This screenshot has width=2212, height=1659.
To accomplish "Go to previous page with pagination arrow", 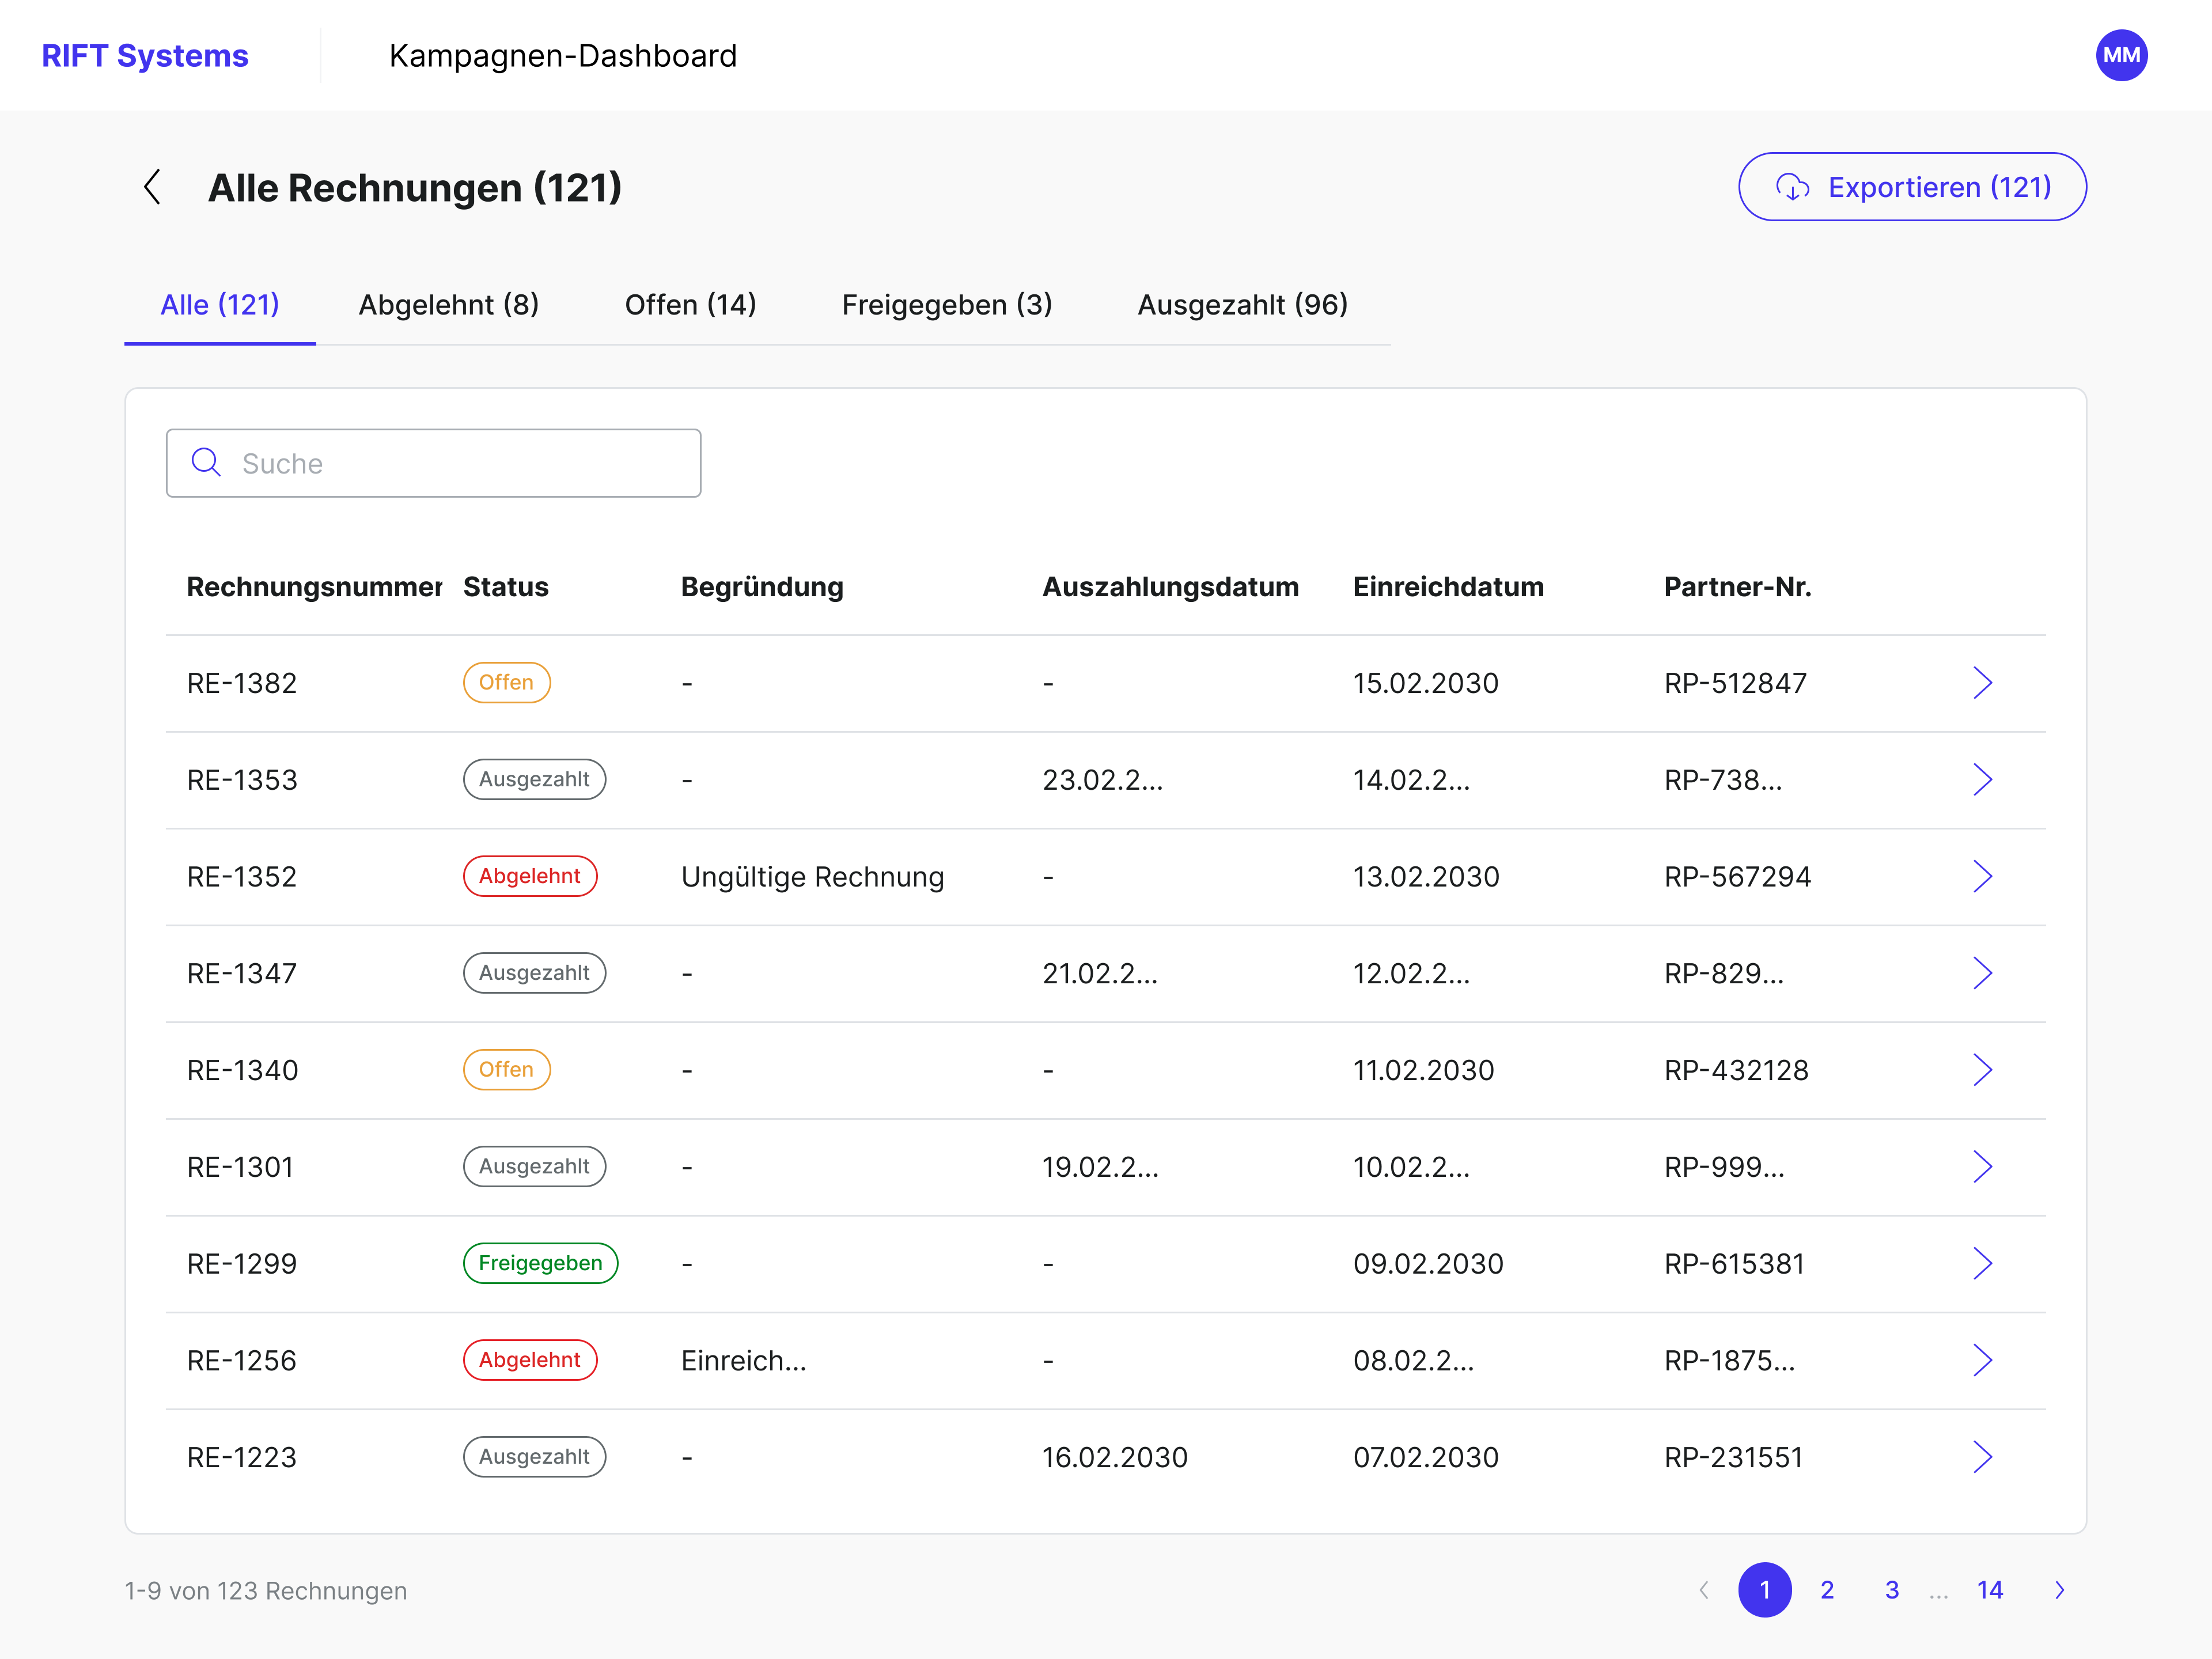I will point(1704,1590).
